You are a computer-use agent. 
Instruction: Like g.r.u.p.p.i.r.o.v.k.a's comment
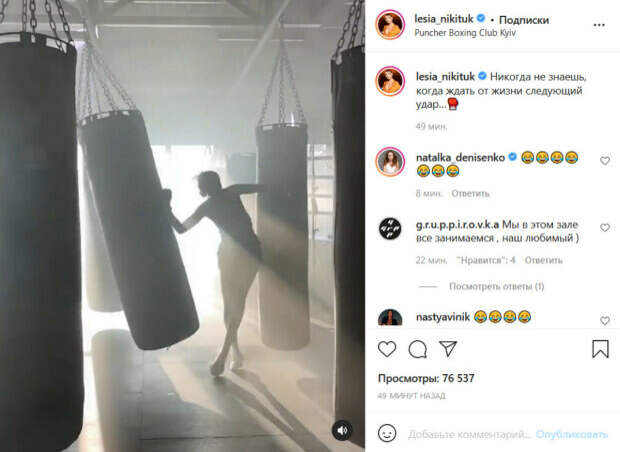click(605, 227)
